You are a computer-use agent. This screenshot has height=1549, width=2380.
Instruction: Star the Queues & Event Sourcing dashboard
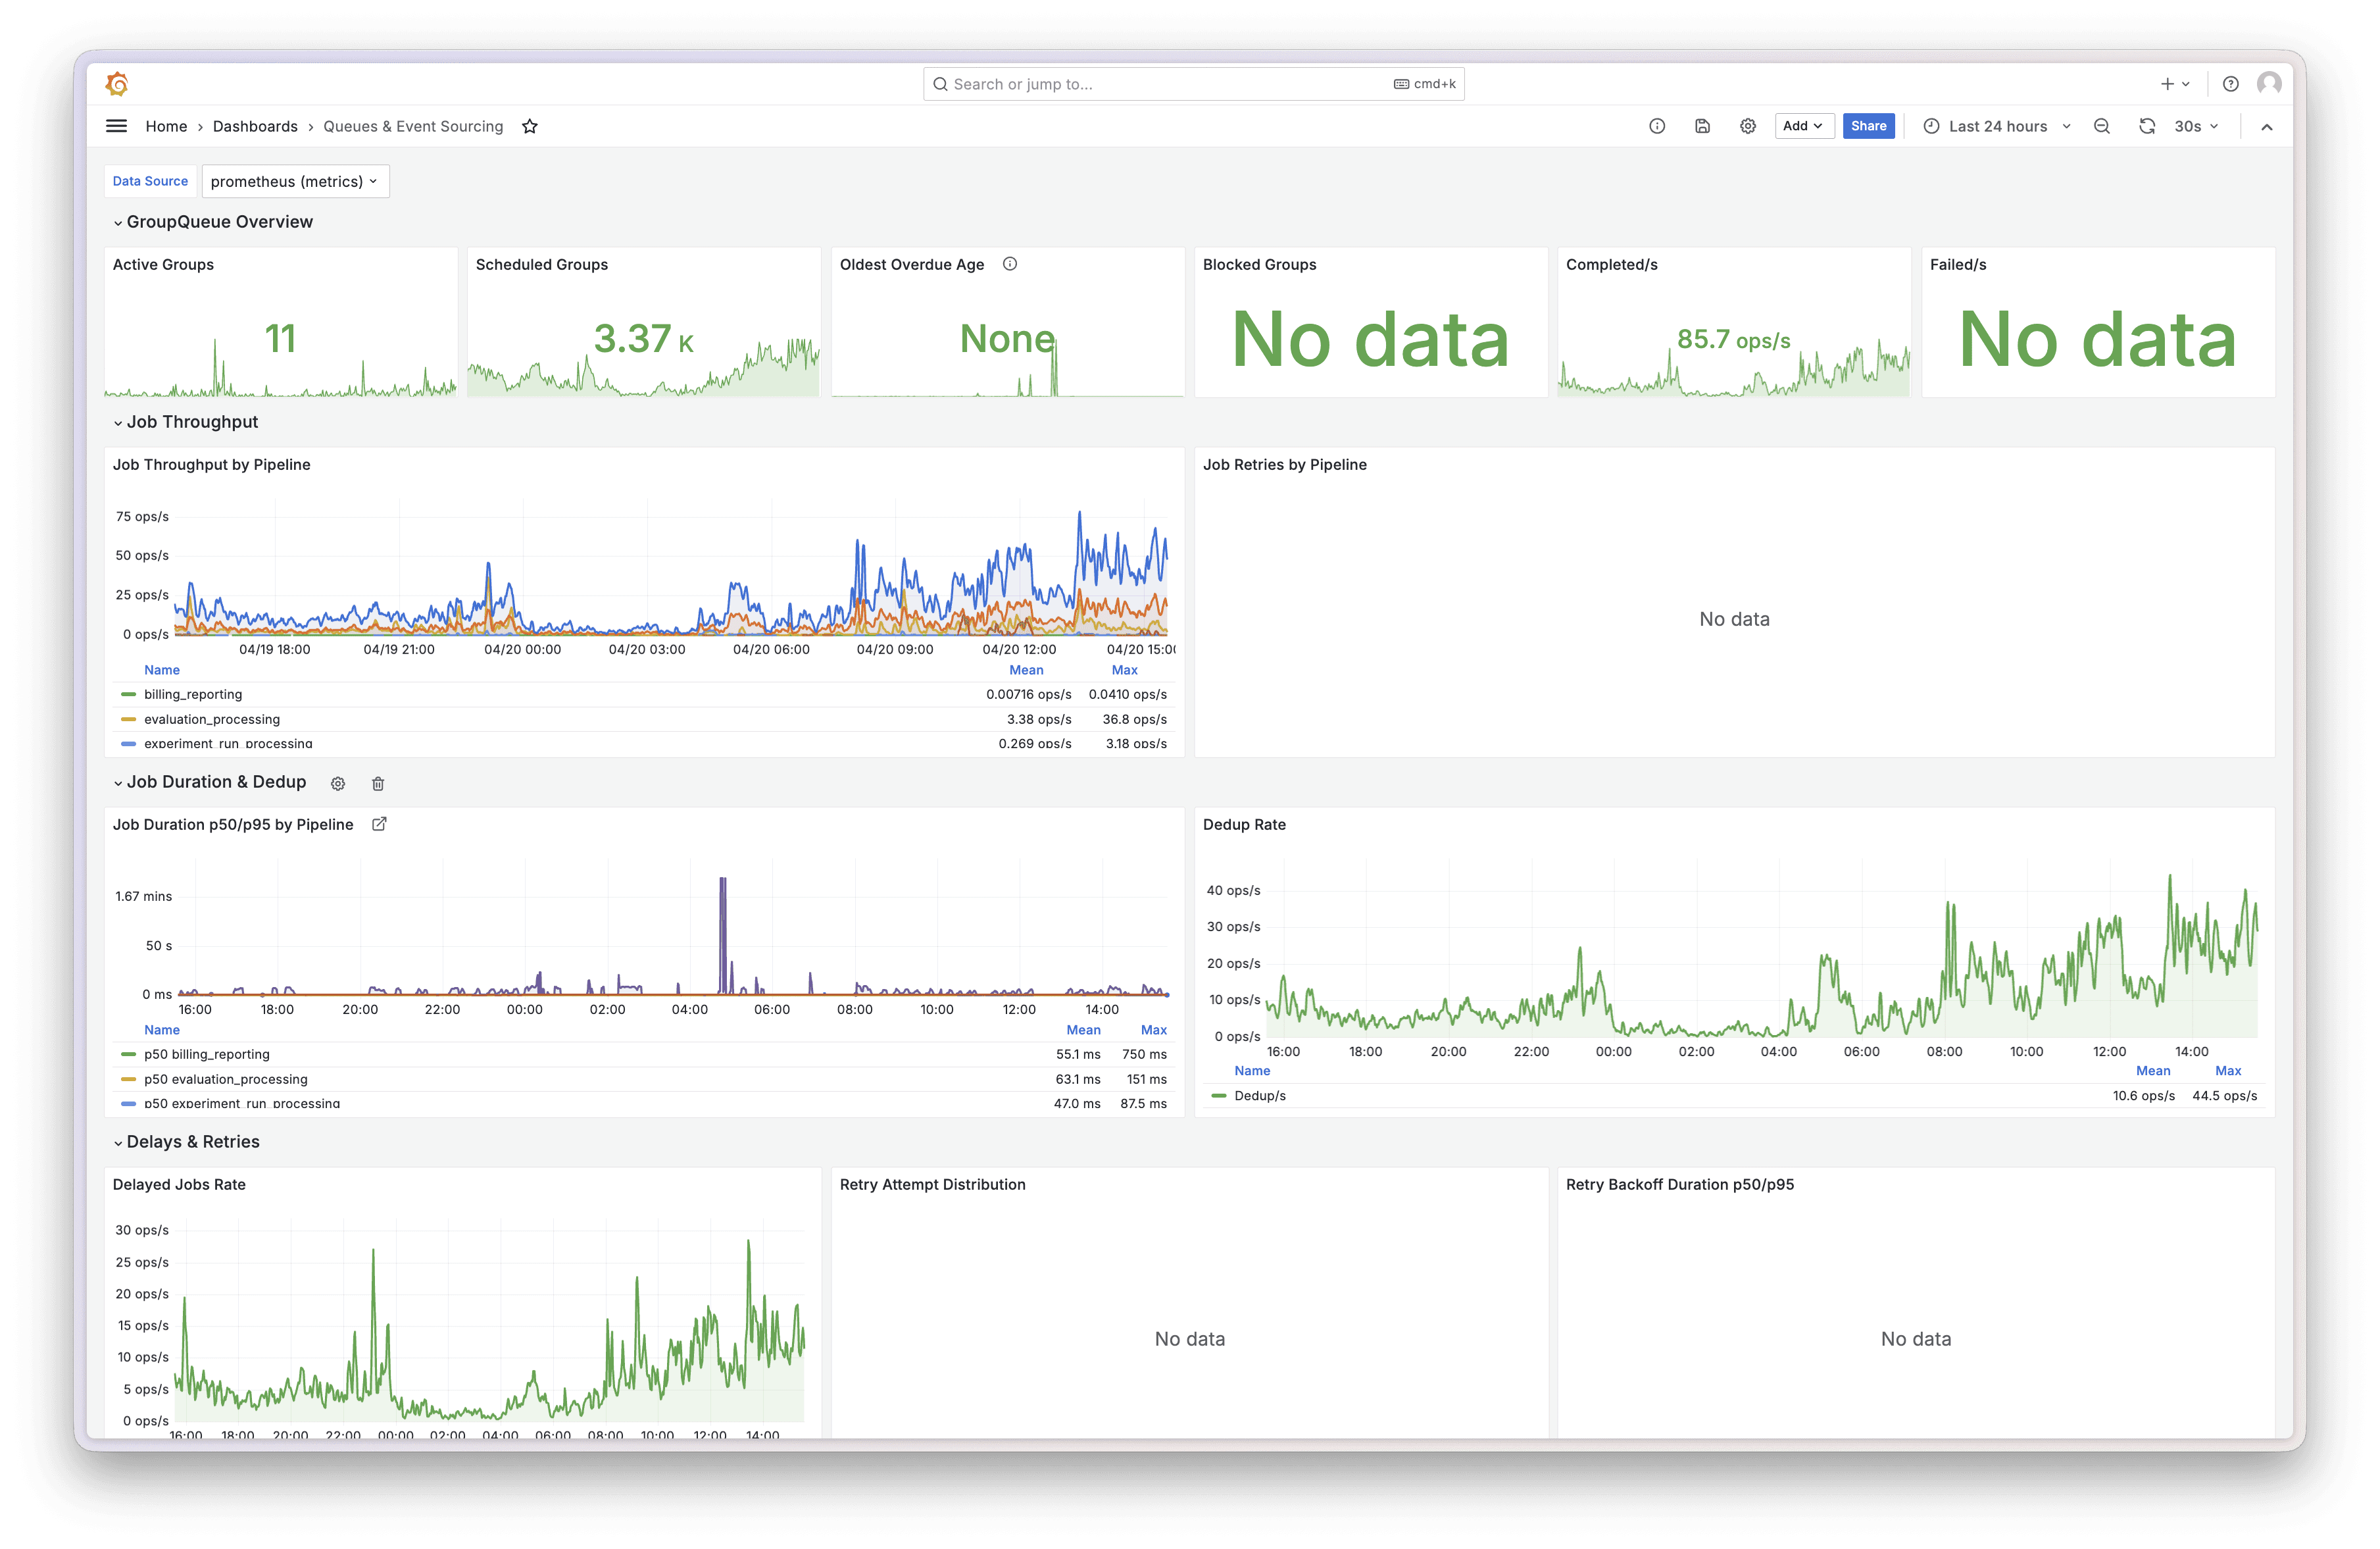click(530, 126)
